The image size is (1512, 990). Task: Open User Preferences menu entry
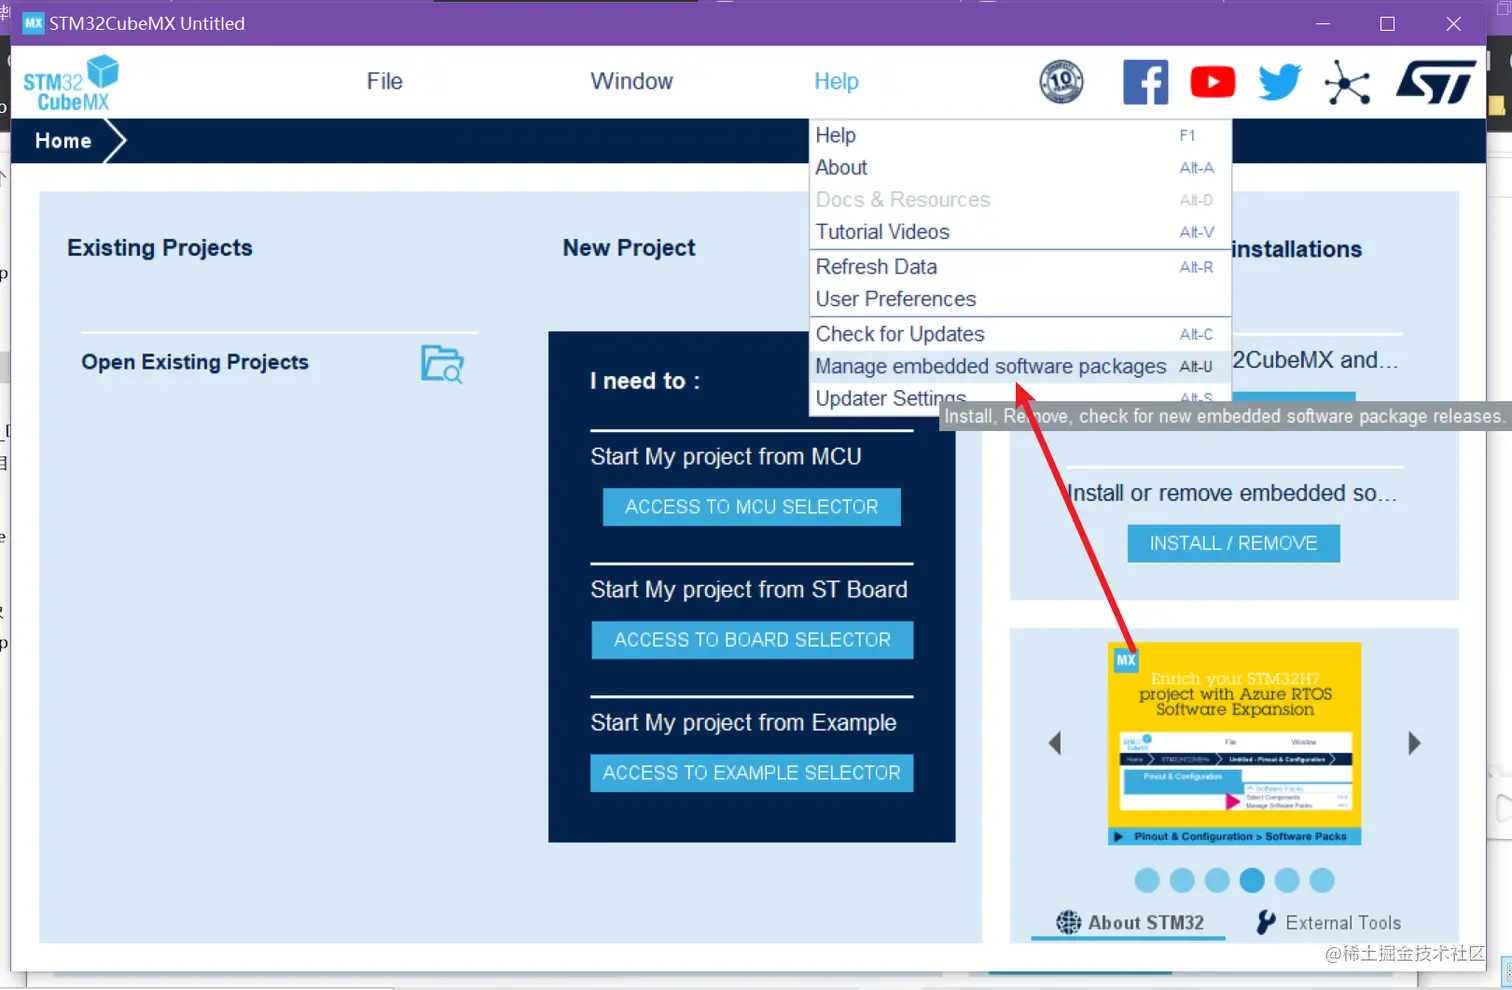1020,299
